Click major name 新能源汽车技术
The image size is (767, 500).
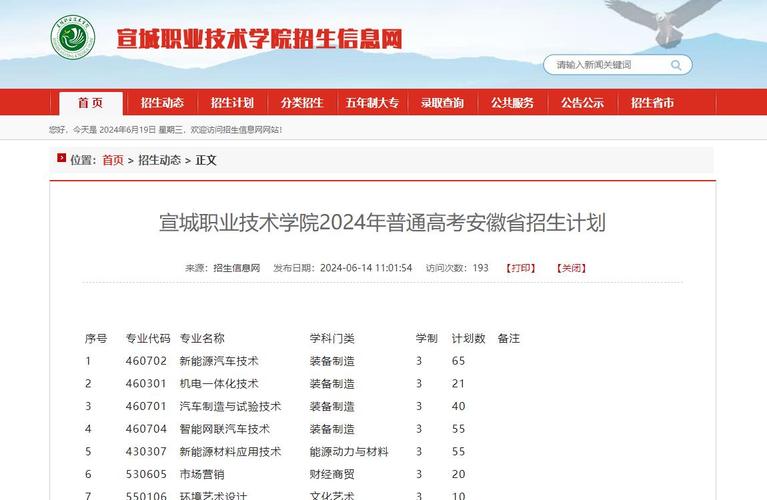tap(219, 361)
